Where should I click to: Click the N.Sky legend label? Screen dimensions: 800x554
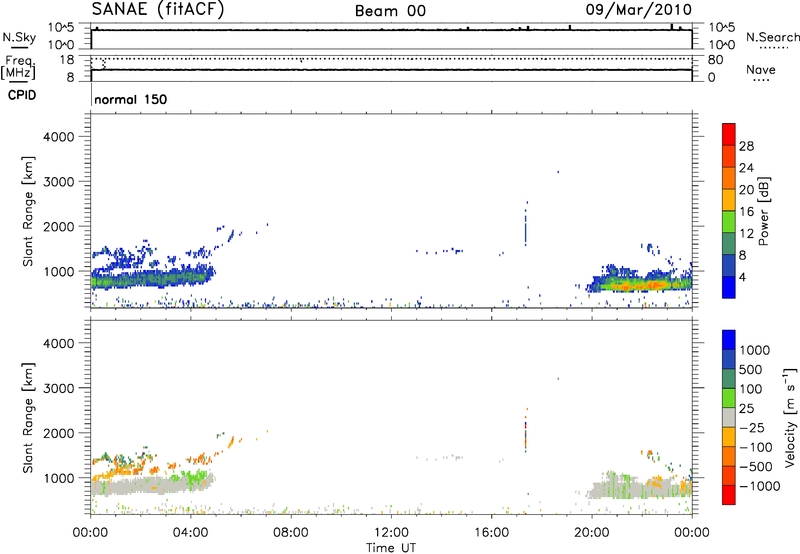19,37
